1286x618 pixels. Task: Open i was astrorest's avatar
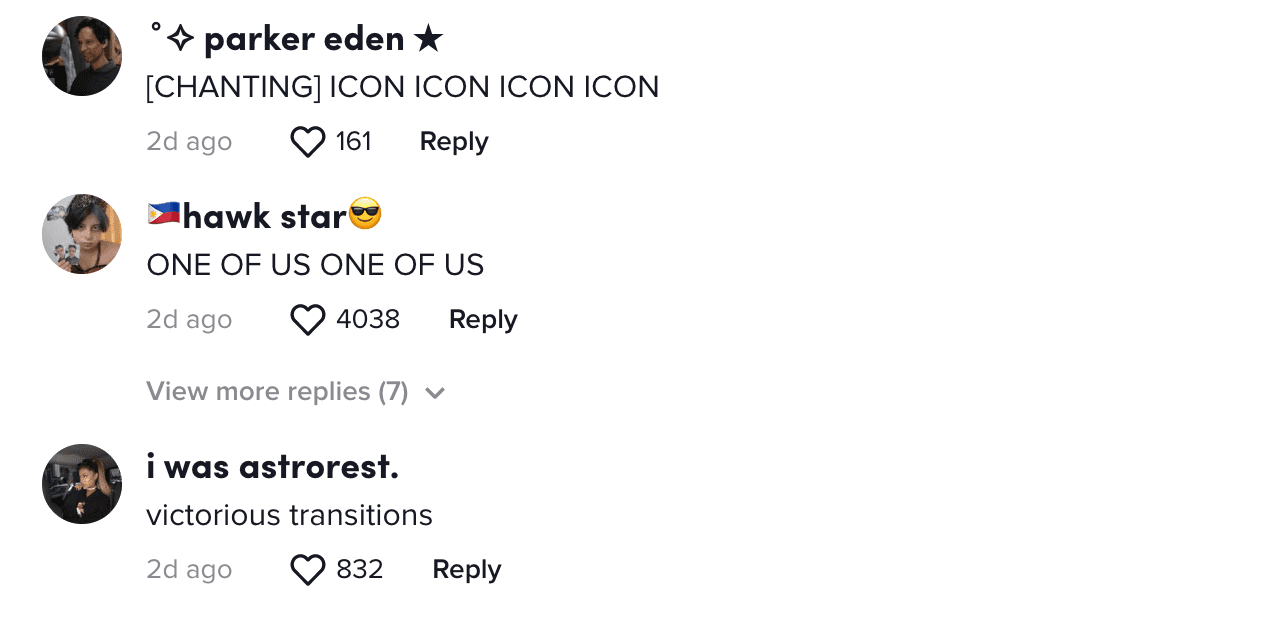coord(82,484)
